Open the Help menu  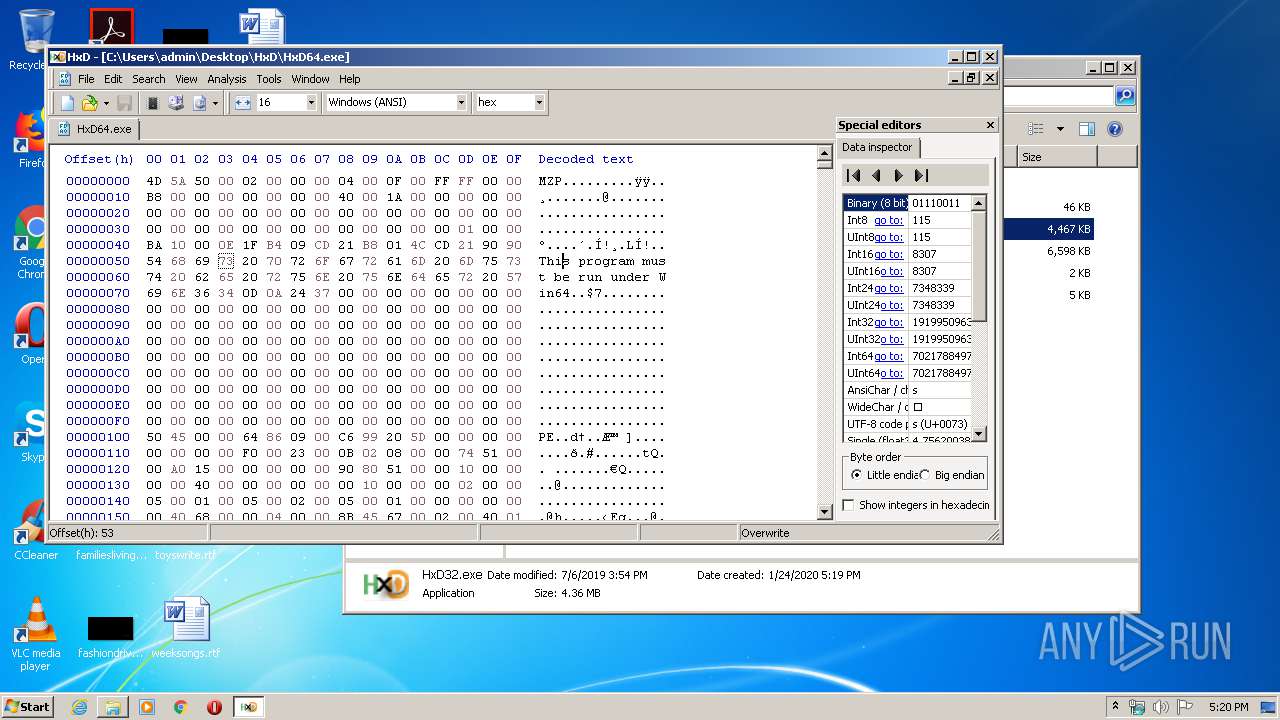349,79
